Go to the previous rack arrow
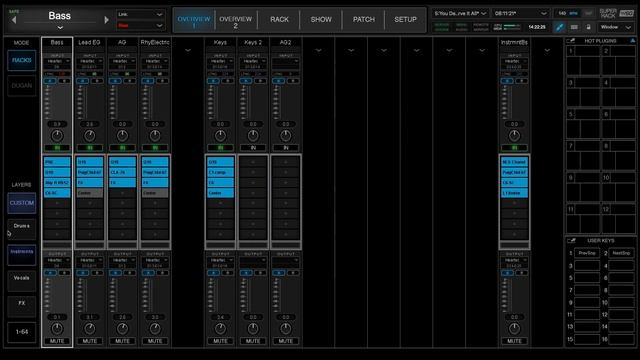The width and height of the screenshot is (640, 360). [x=14, y=20]
